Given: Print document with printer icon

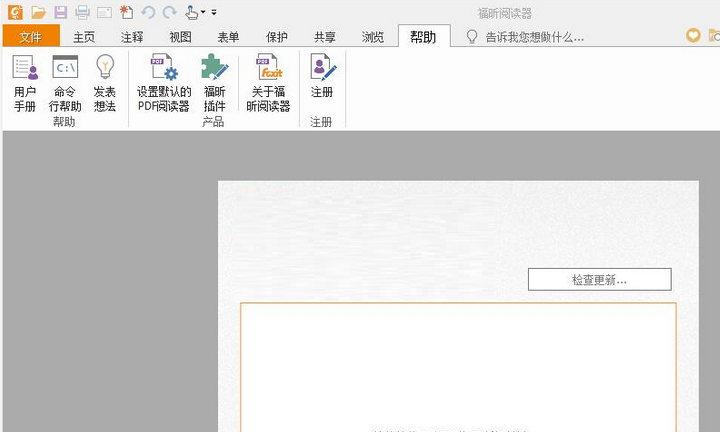Looking at the screenshot, I should tap(83, 12).
